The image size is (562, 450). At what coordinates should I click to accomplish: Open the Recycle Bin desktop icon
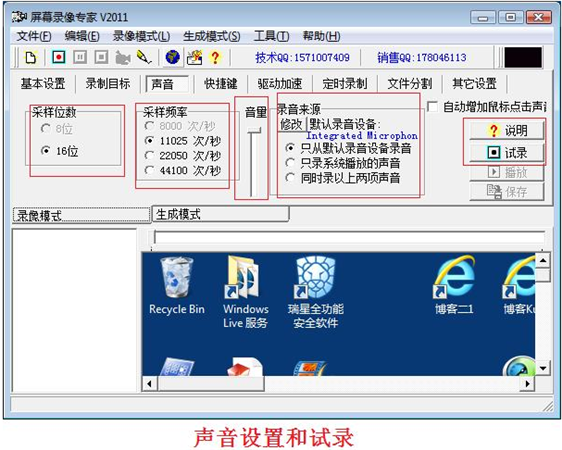[177, 286]
